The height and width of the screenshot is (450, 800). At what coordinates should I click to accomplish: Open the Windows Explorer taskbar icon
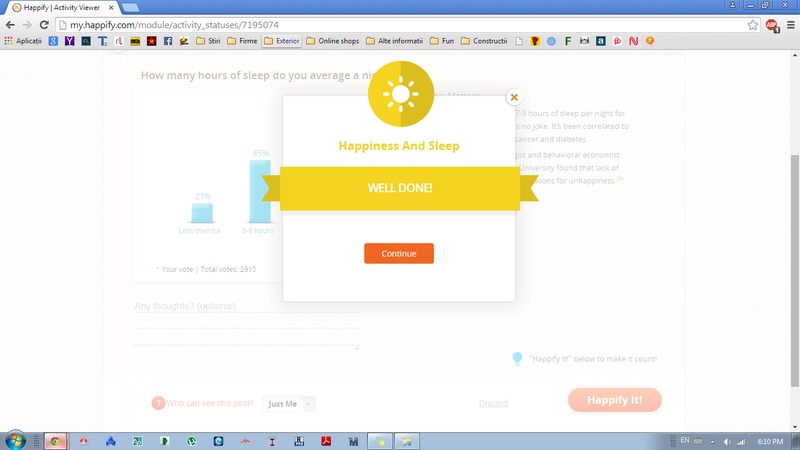(406, 441)
